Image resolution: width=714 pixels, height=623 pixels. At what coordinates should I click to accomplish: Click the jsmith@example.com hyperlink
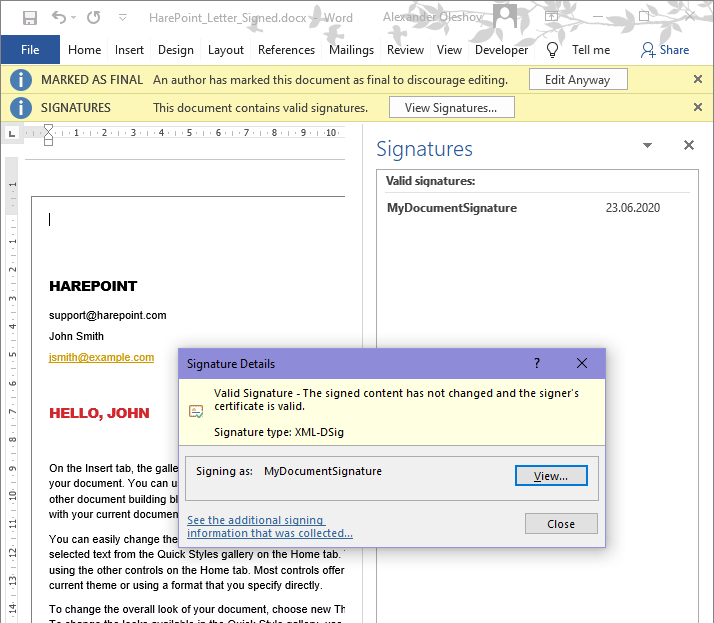click(x=101, y=357)
